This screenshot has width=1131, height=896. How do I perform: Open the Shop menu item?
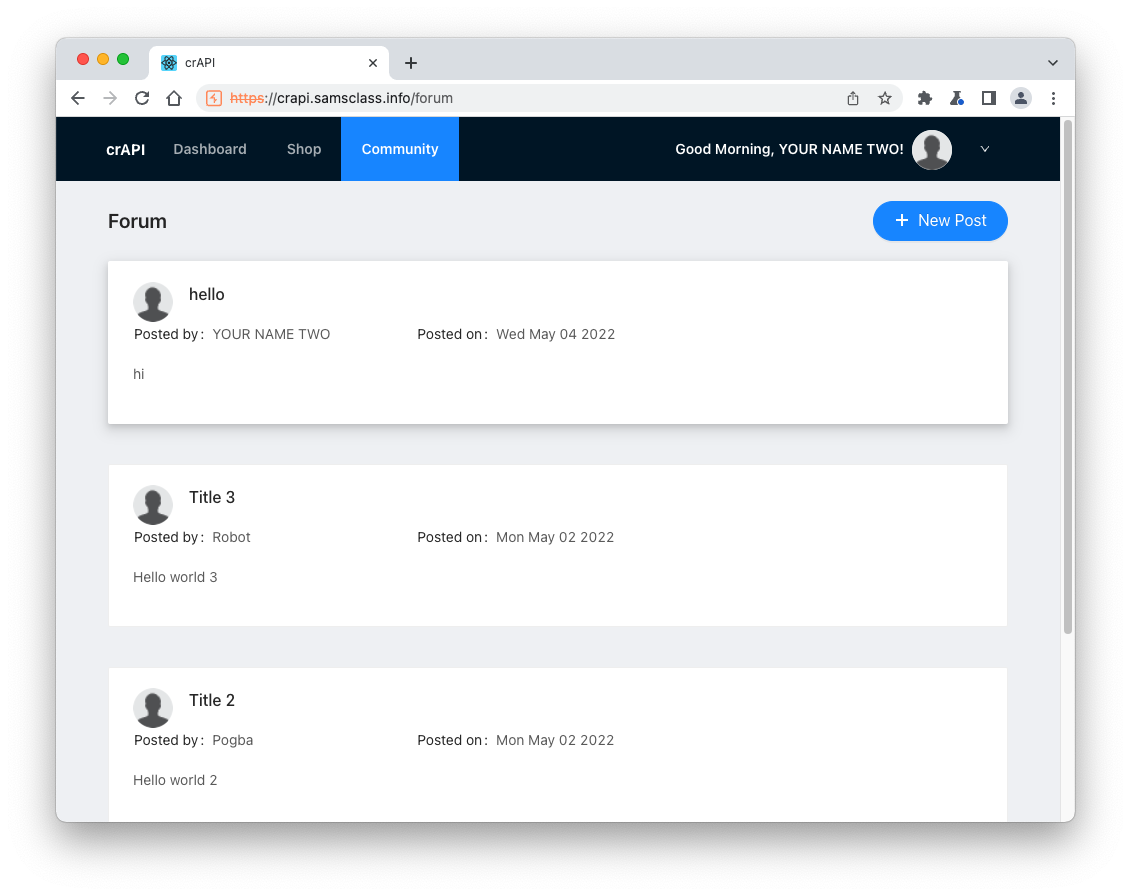(x=304, y=149)
